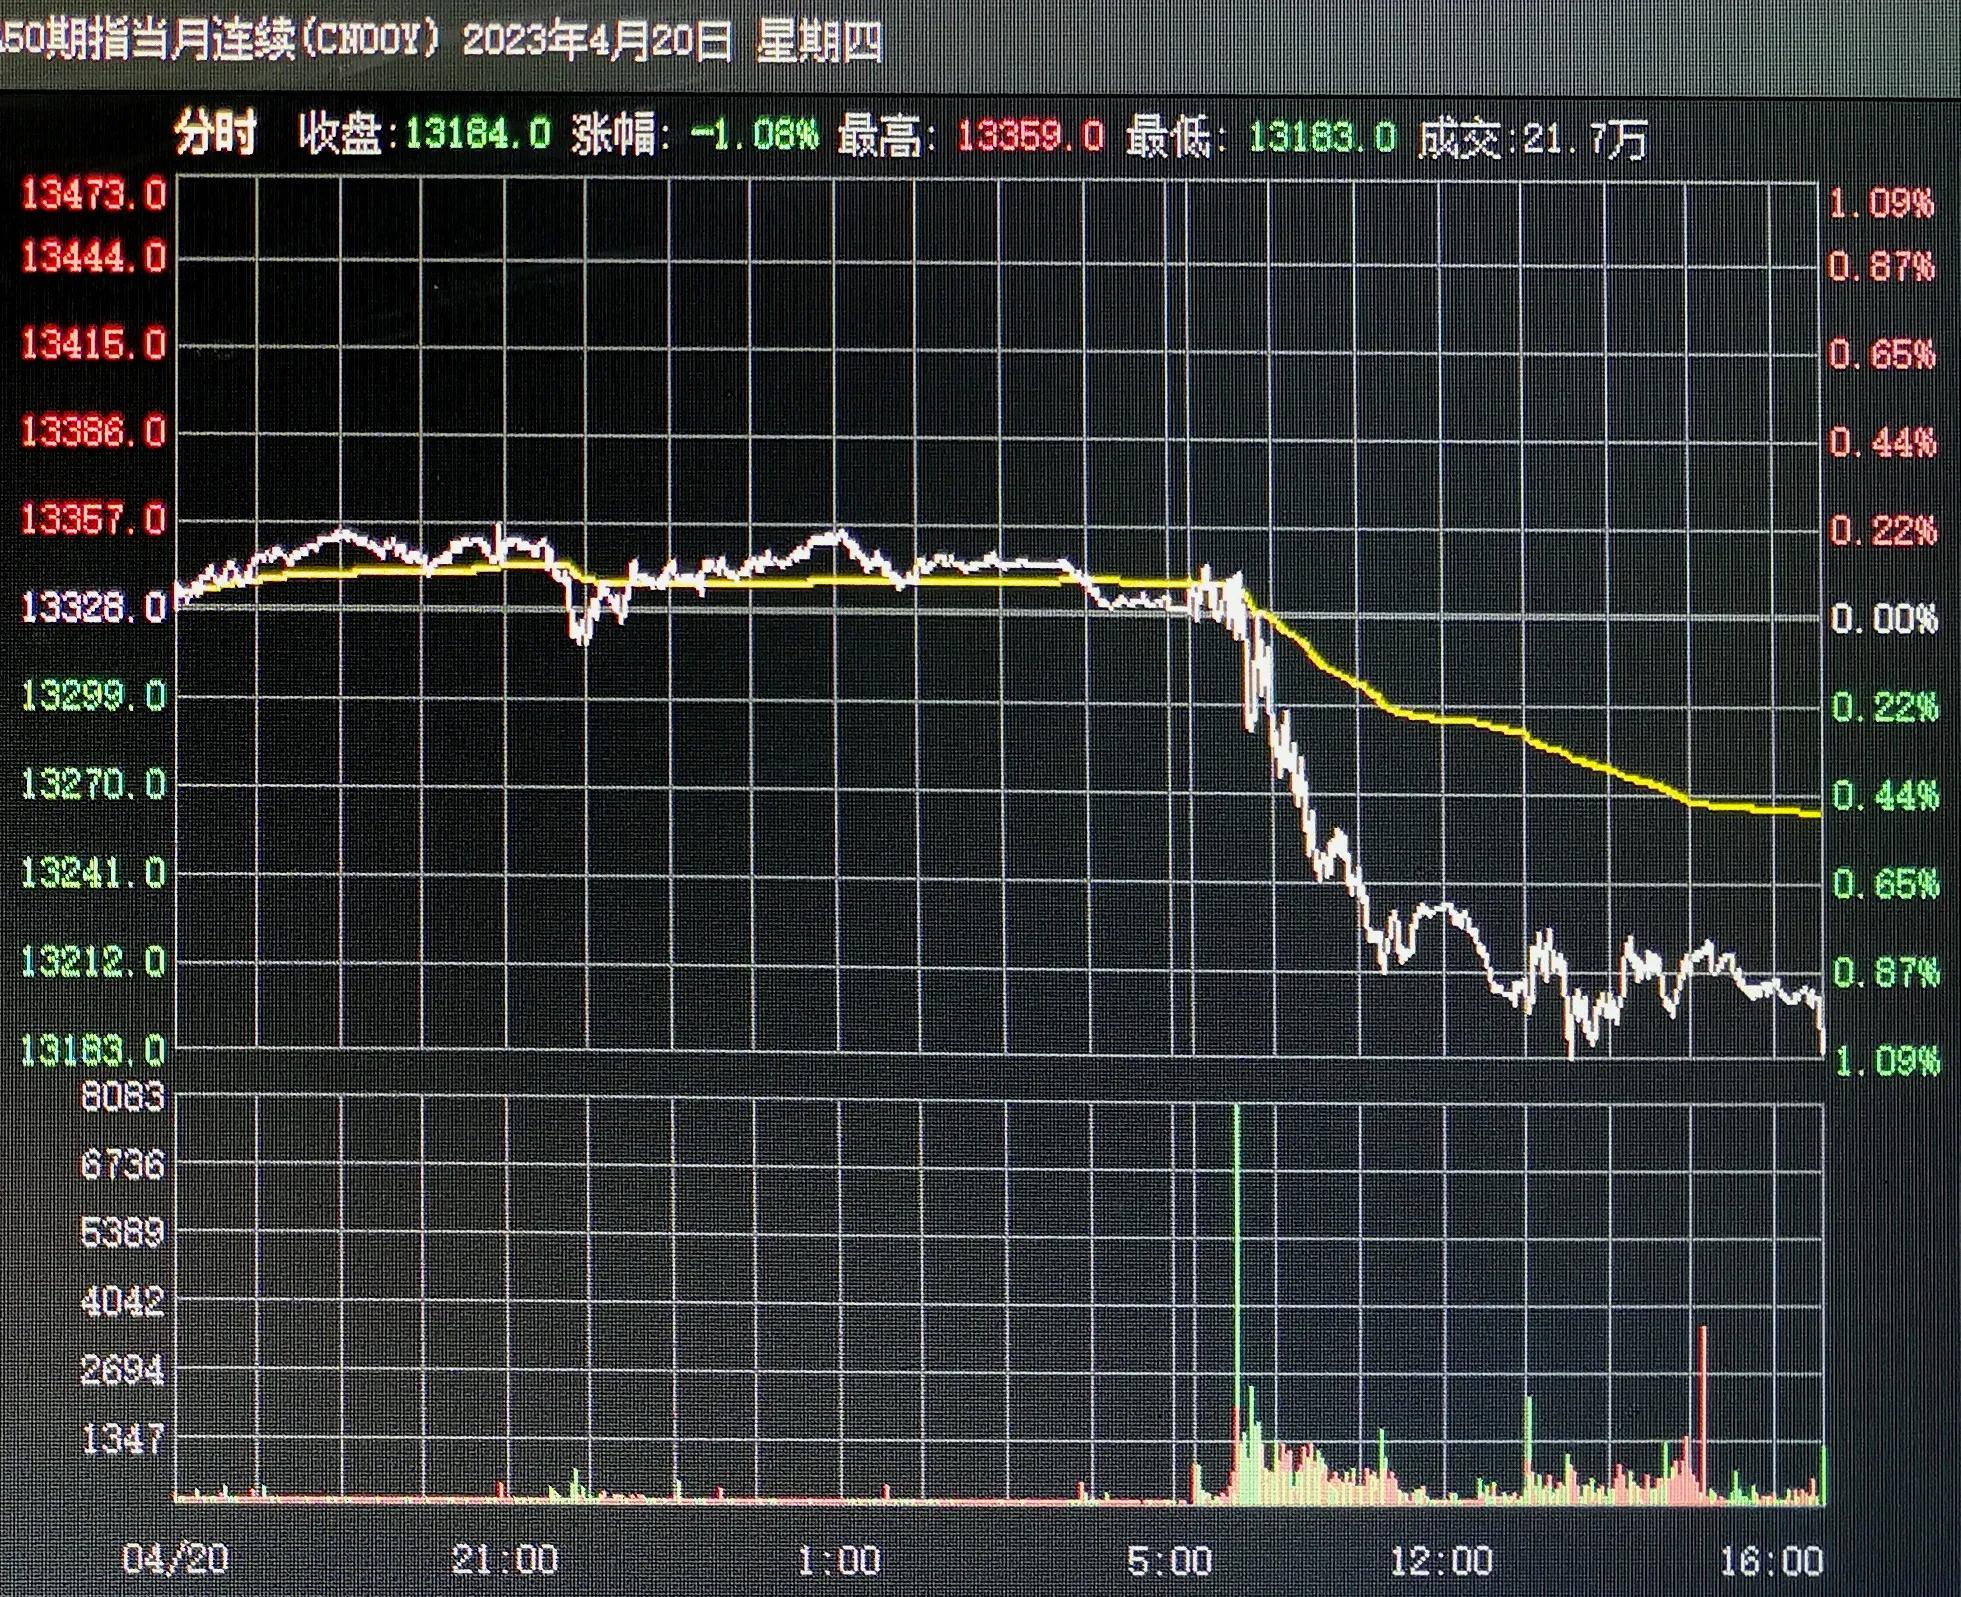The height and width of the screenshot is (1597, 1961).
Task: Click the 8083 volume axis label
Action: click(x=122, y=1097)
